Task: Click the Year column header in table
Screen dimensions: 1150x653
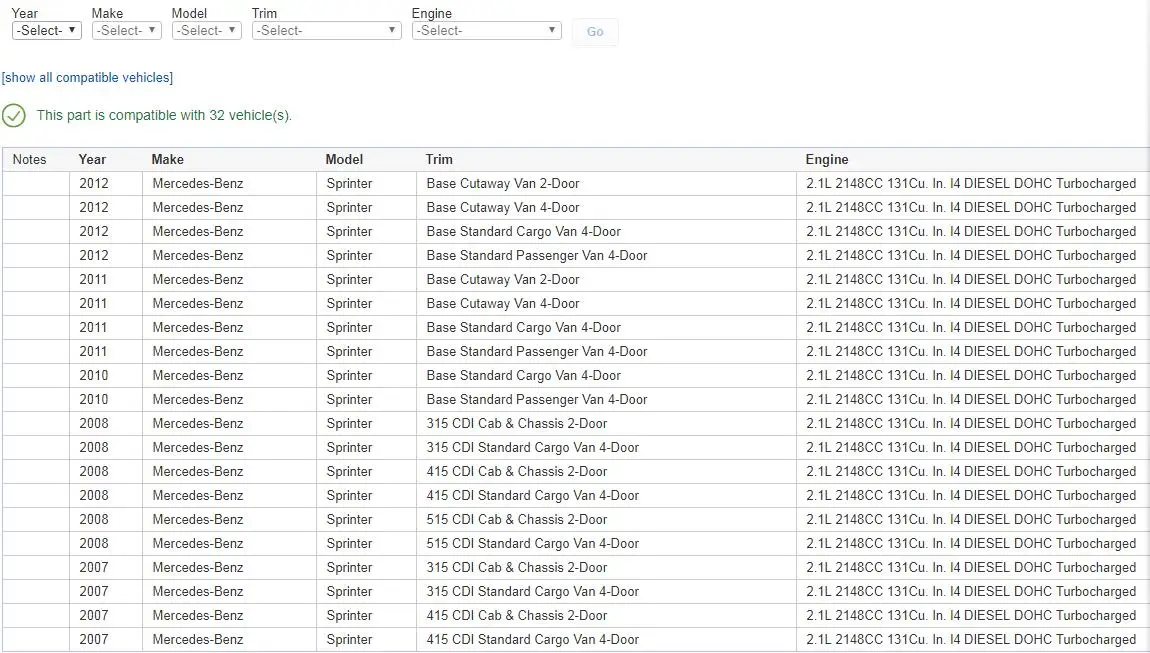Action: [92, 159]
